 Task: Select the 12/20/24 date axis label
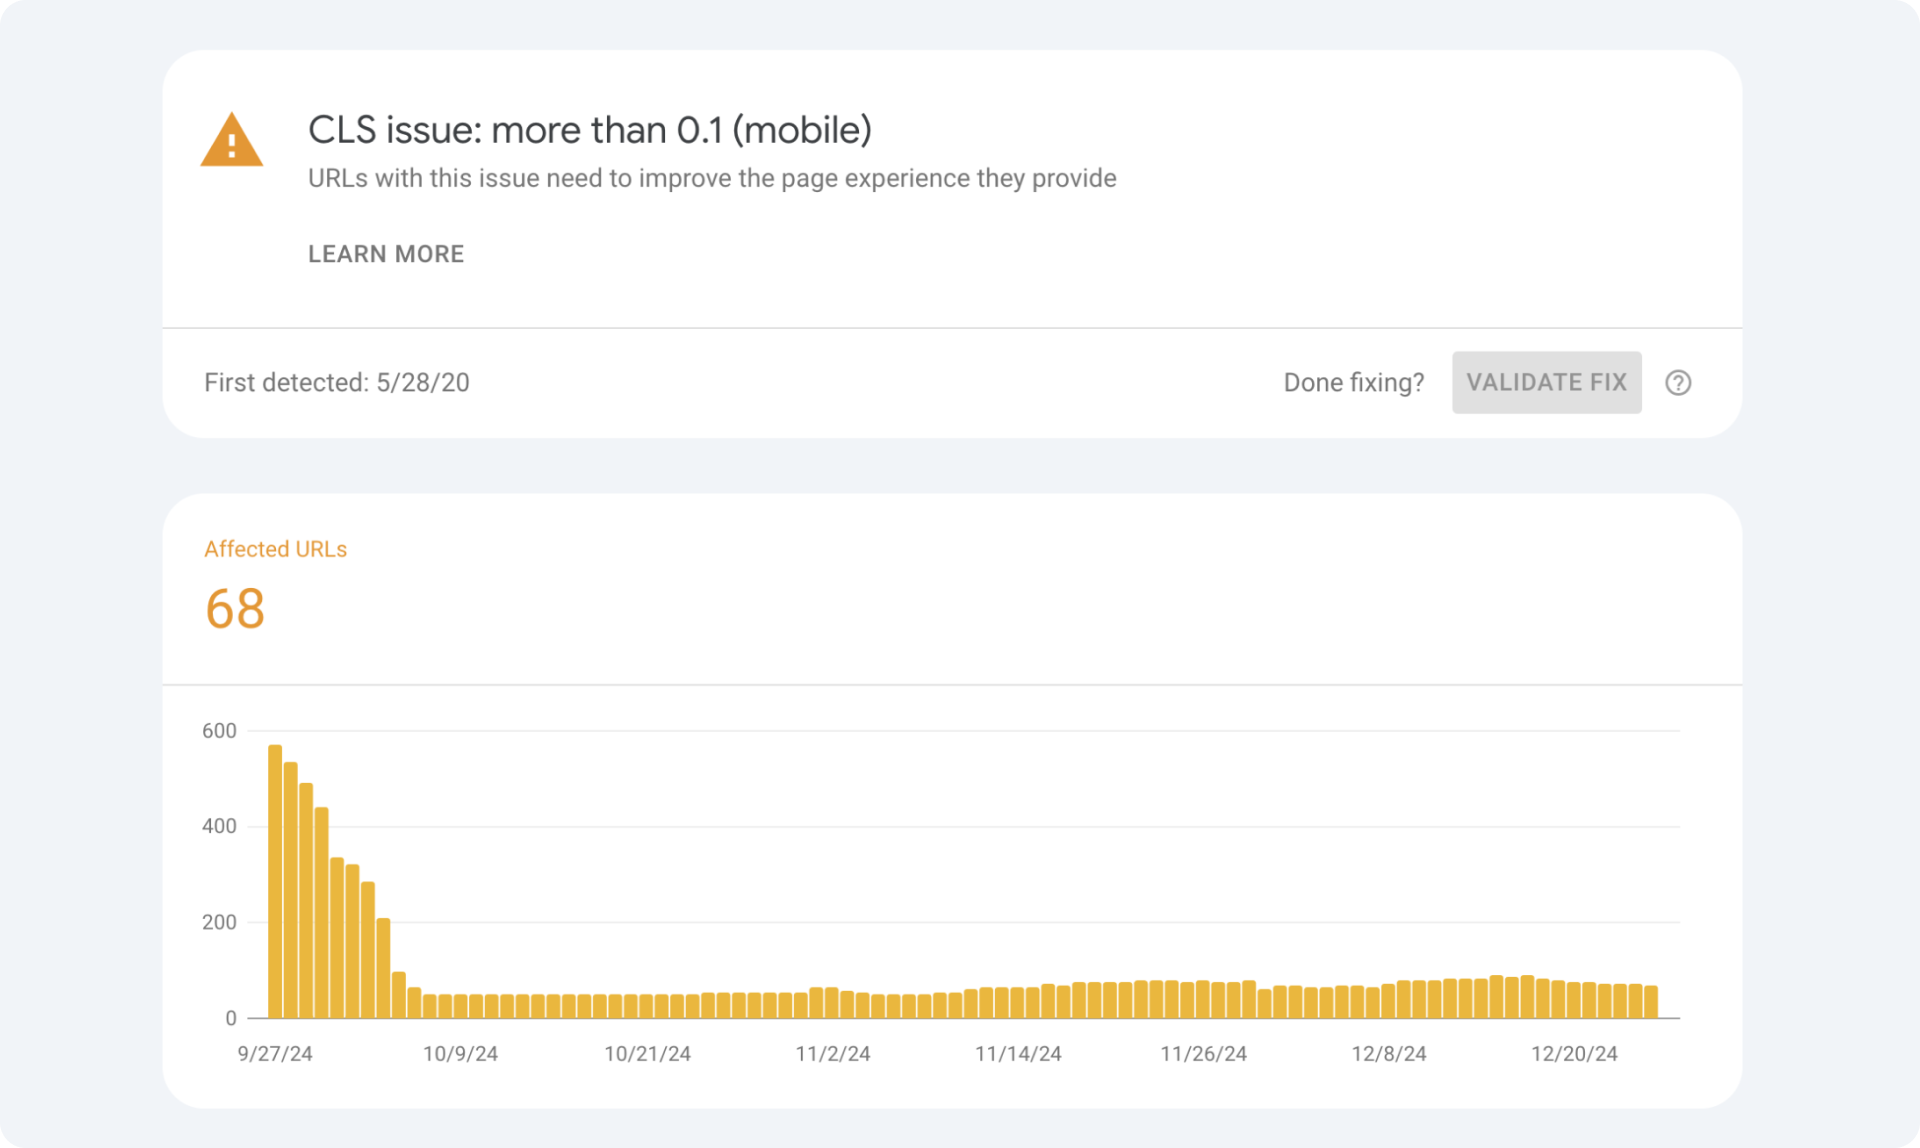tap(1574, 1054)
